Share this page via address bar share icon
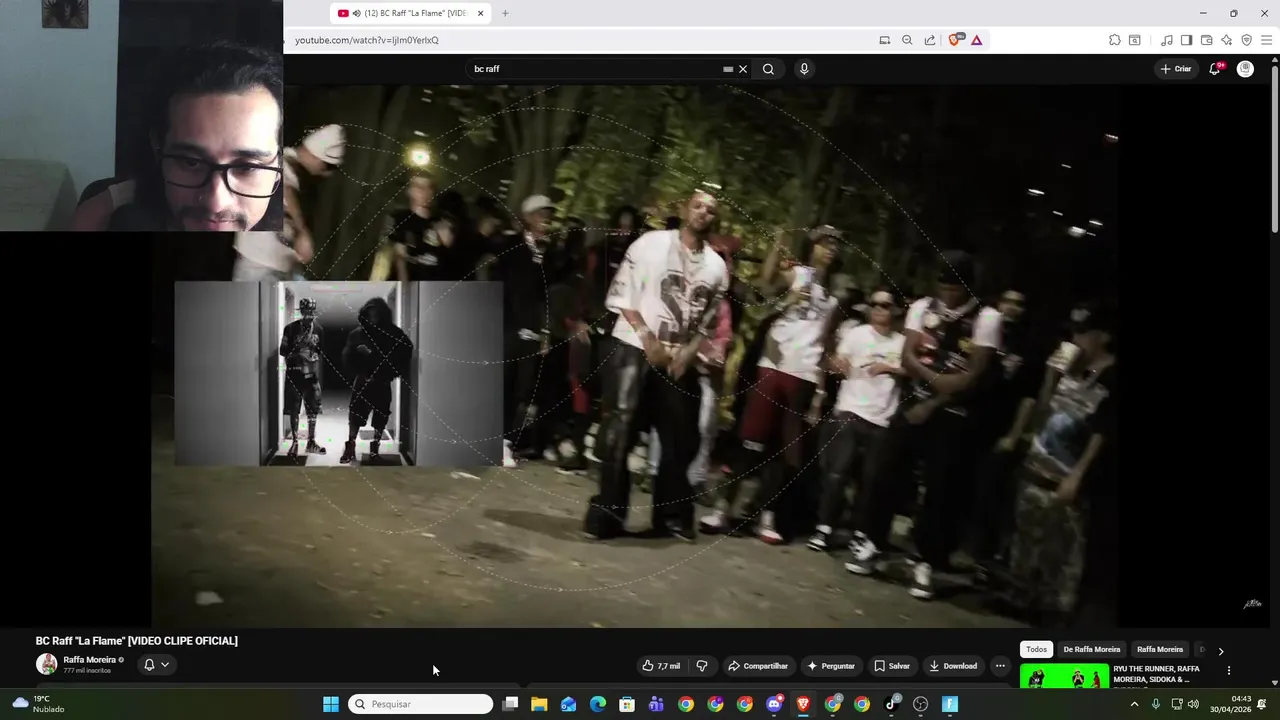Image resolution: width=1280 pixels, height=720 pixels. [x=930, y=40]
